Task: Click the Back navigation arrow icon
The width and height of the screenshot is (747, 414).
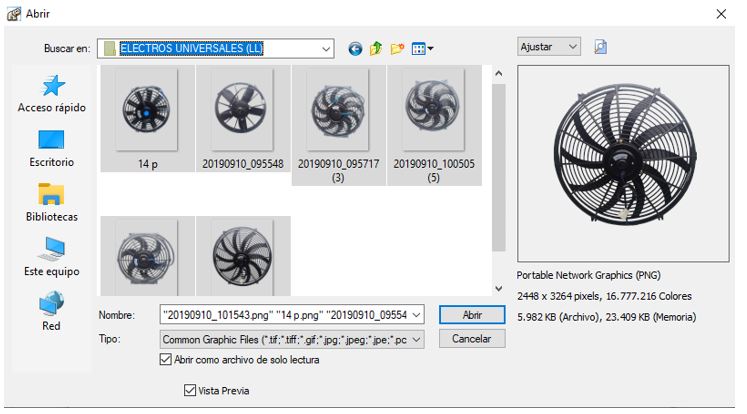Action: pyautogui.click(x=355, y=48)
